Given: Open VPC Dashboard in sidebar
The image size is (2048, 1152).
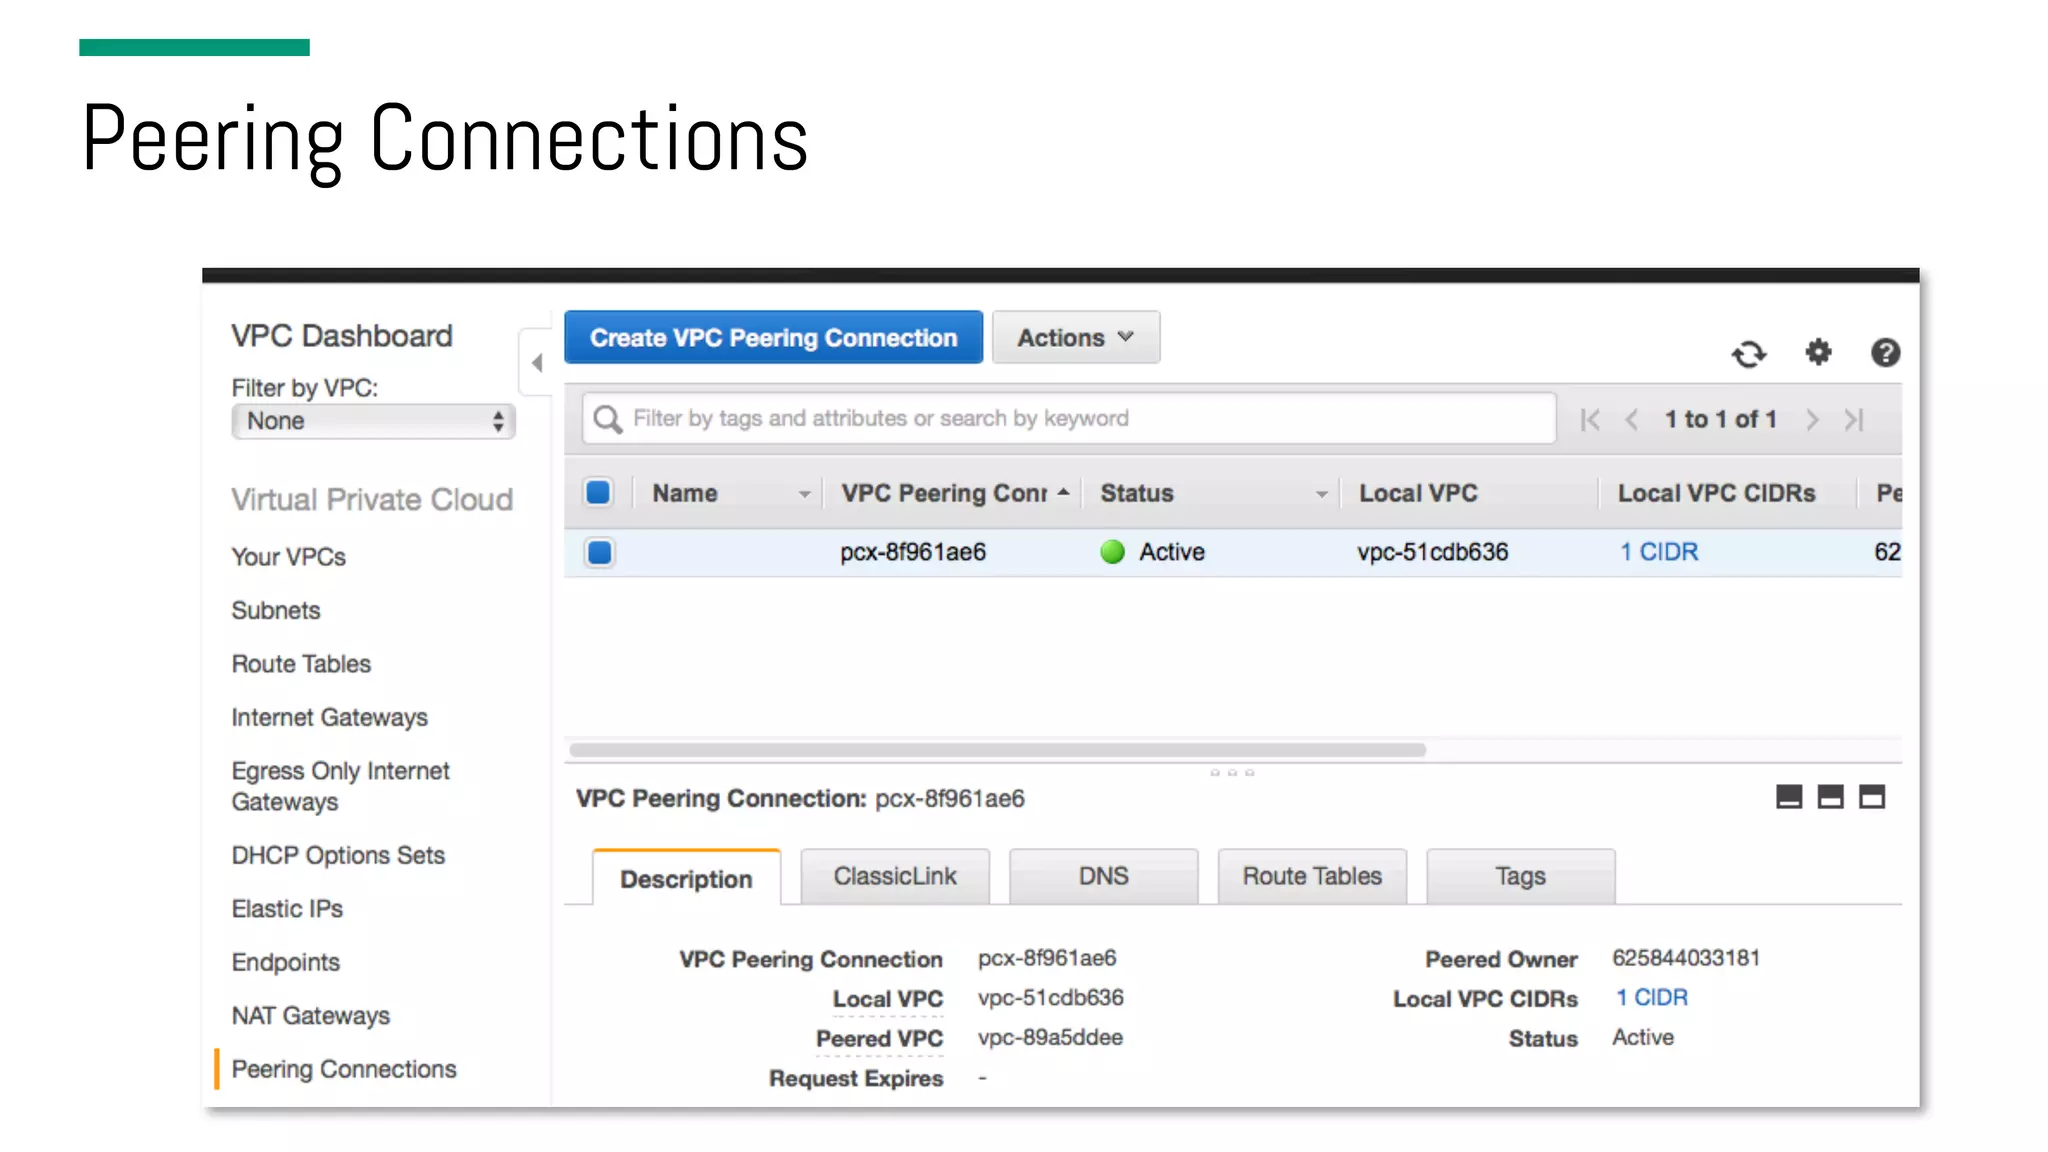Looking at the screenshot, I should 342,336.
